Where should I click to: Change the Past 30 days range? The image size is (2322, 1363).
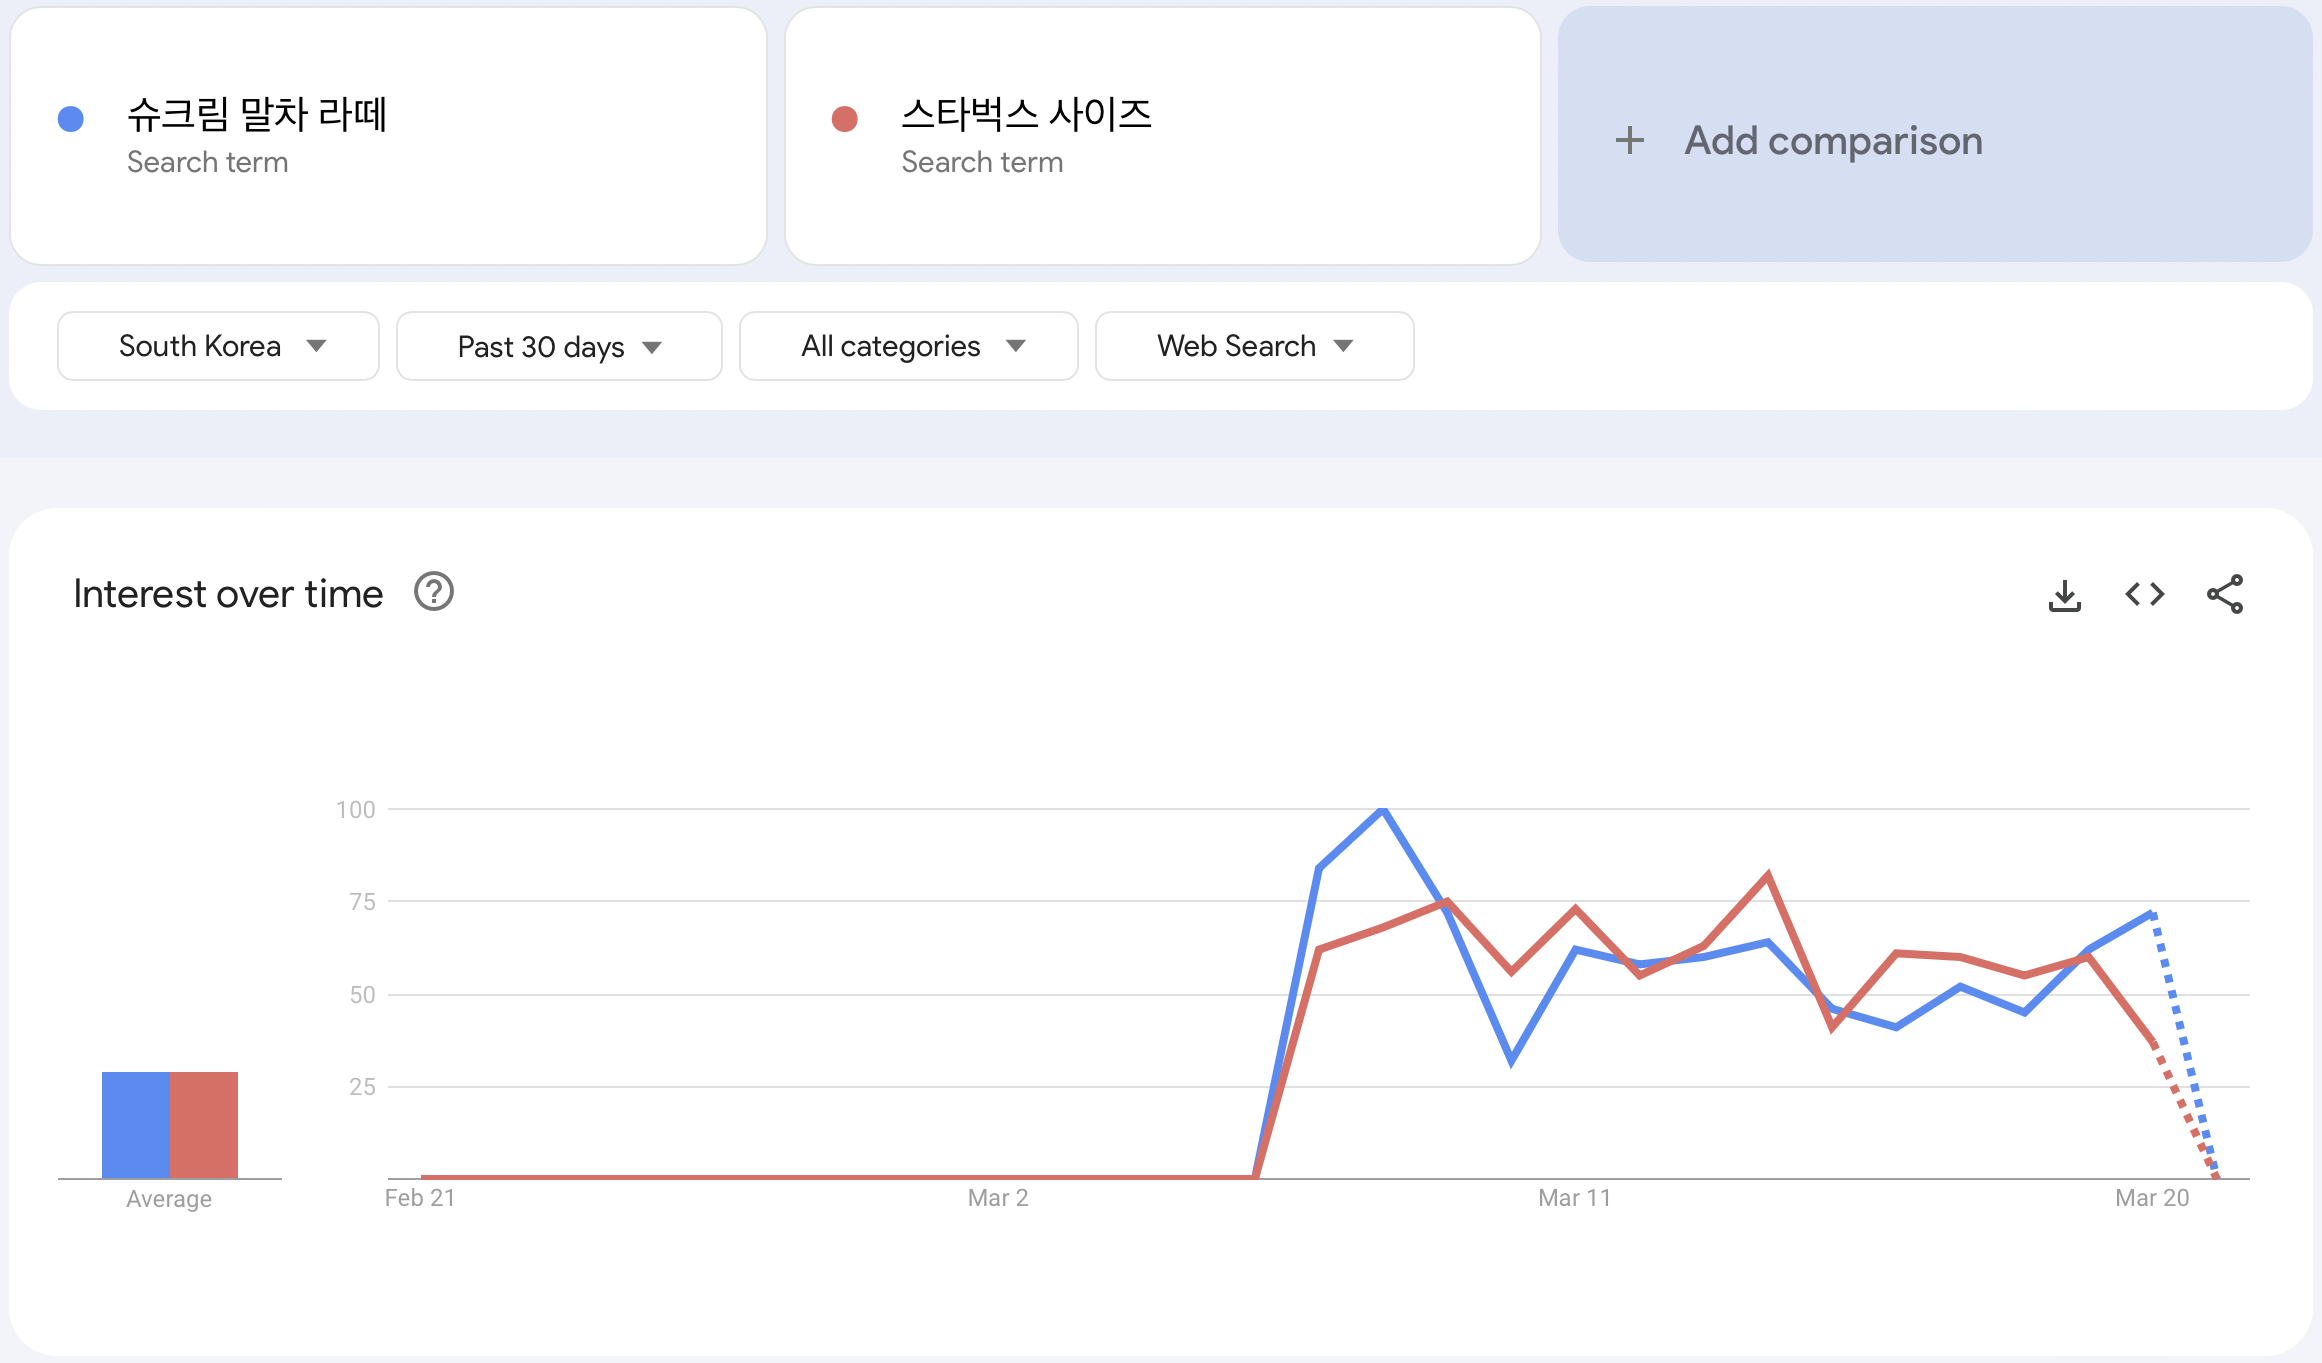coord(559,346)
